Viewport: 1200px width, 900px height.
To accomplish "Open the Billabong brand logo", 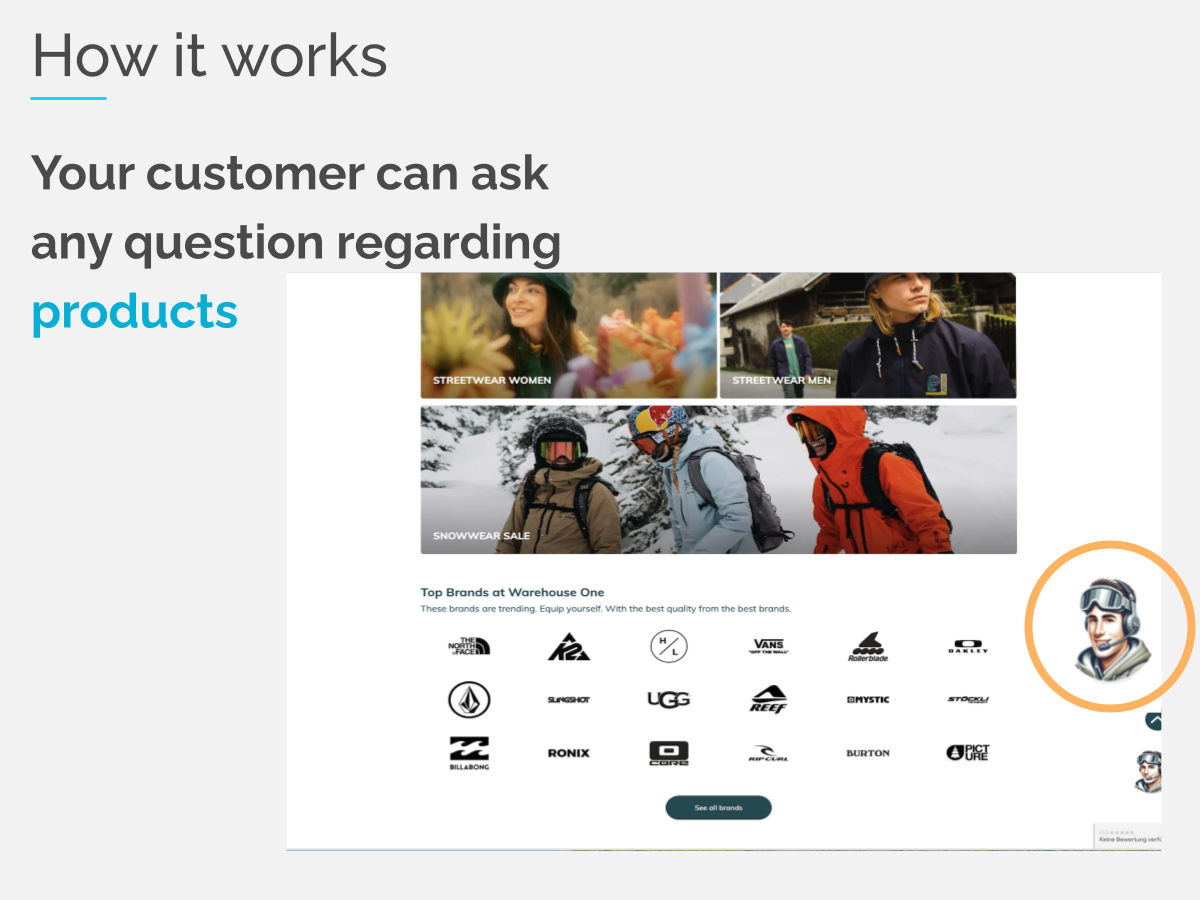I will [x=469, y=753].
